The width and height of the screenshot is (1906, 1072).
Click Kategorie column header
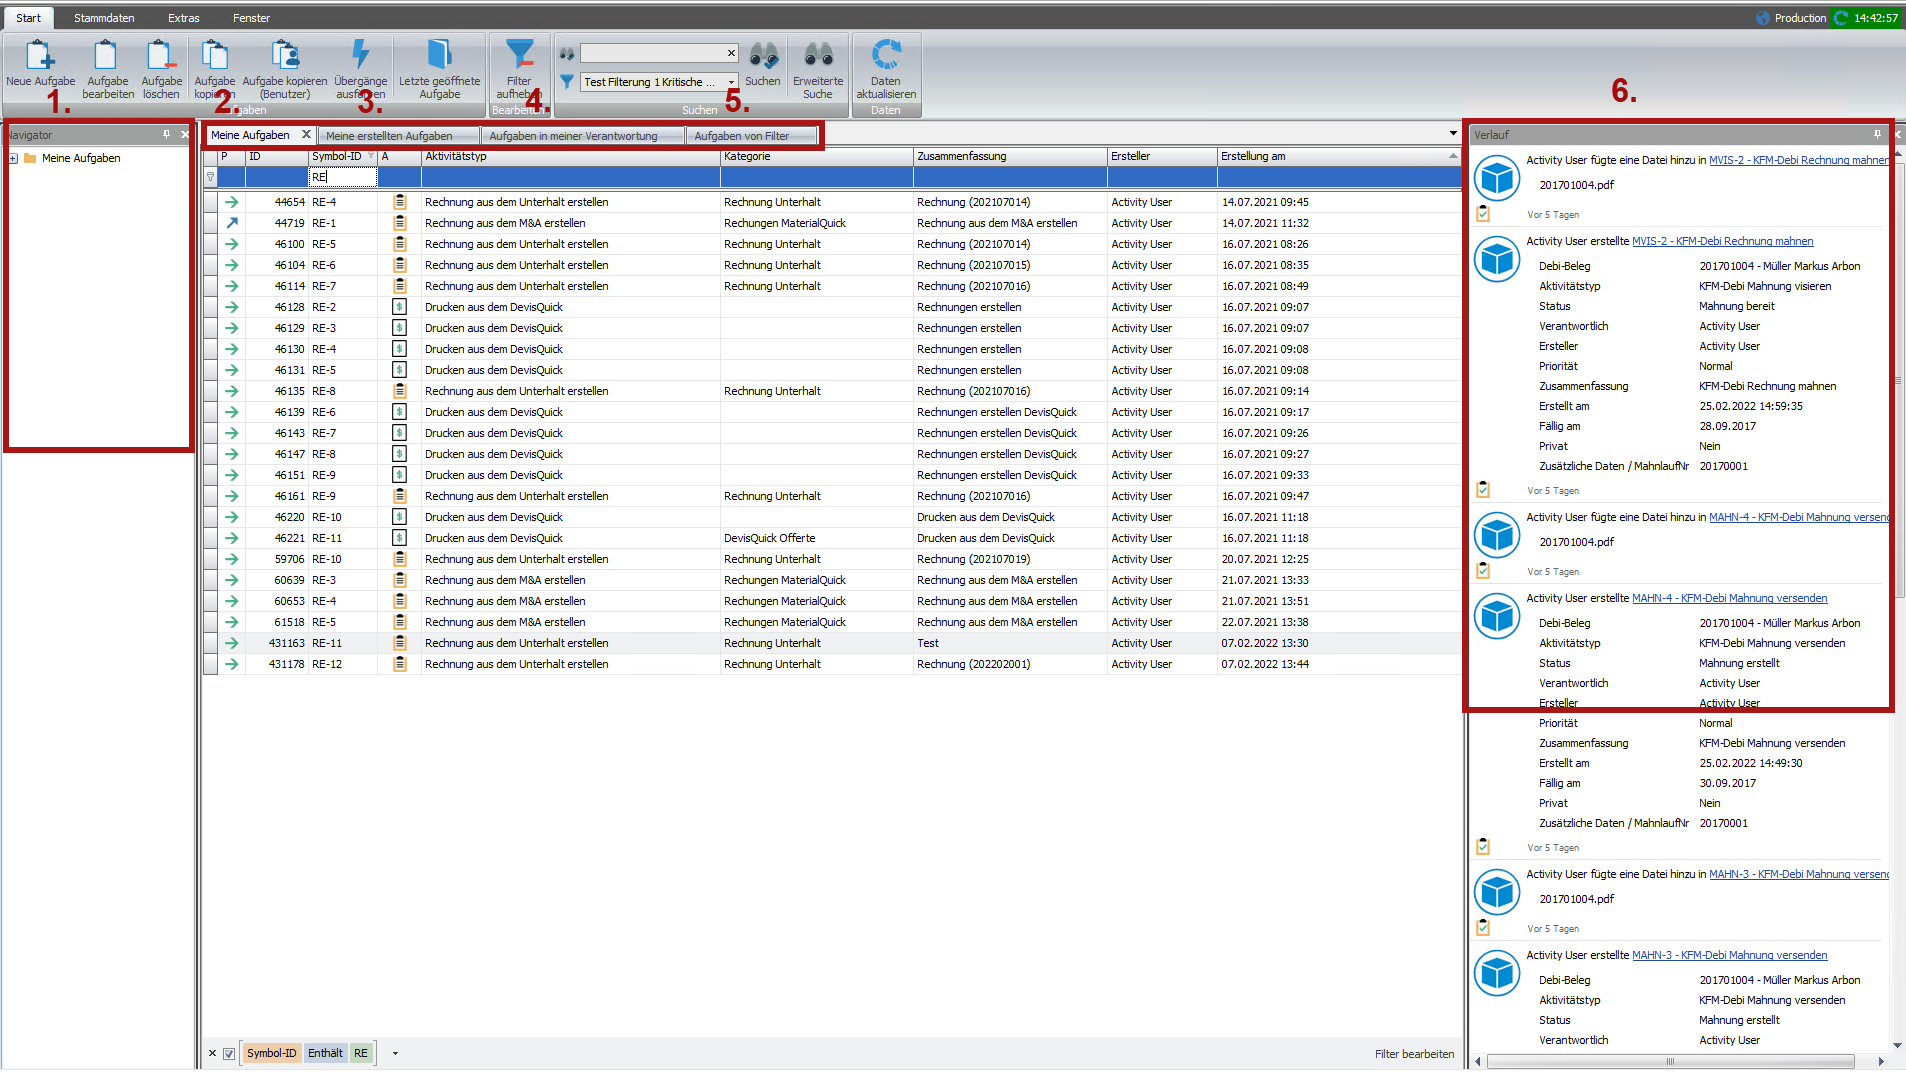(x=817, y=156)
